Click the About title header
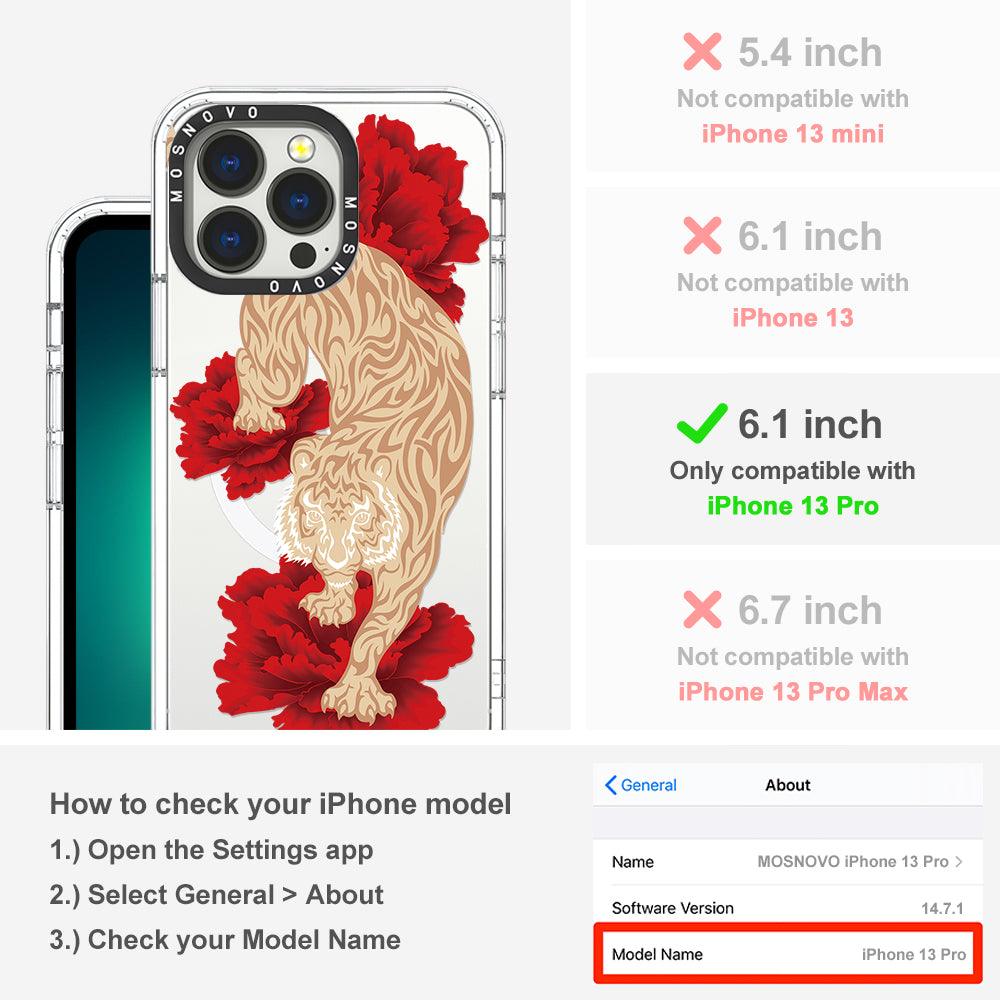1000x1000 pixels. [788, 785]
